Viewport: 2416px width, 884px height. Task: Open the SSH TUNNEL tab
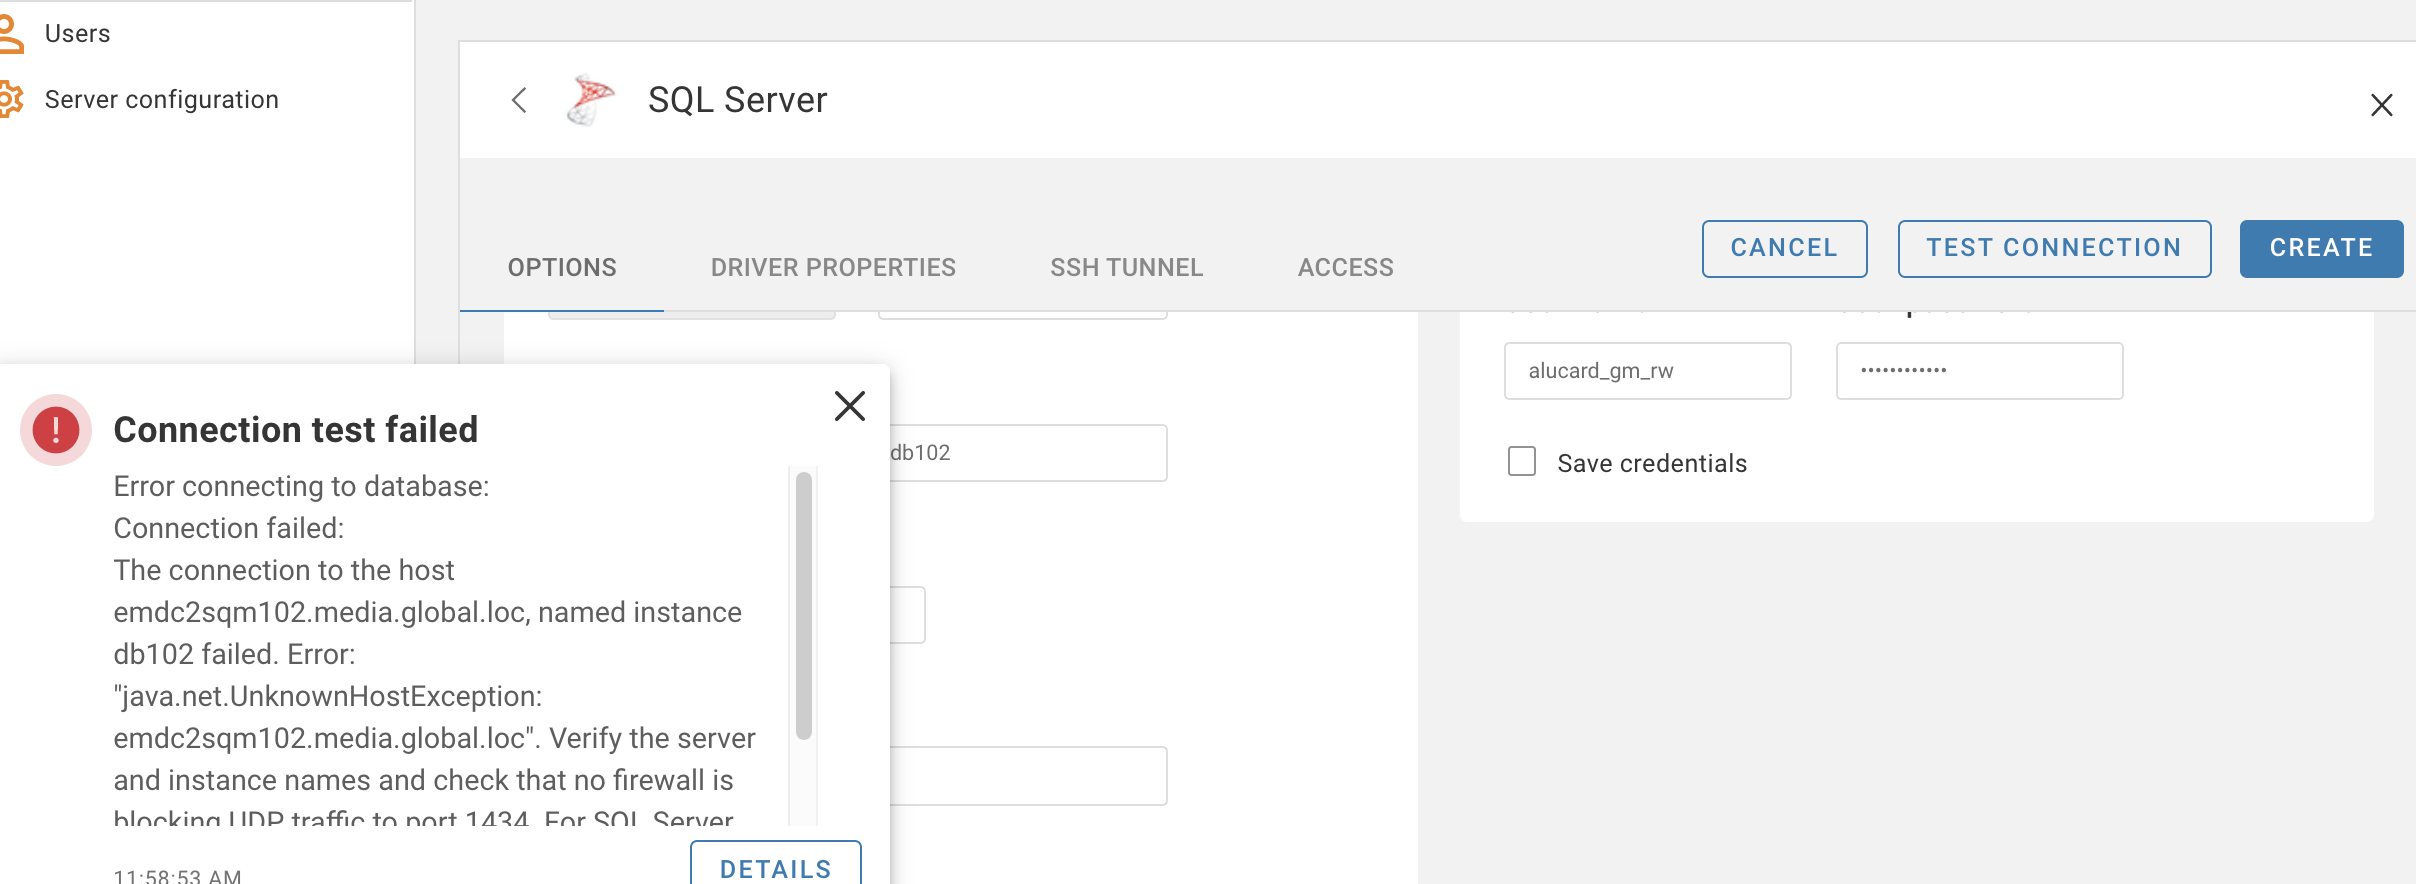(x=1126, y=267)
